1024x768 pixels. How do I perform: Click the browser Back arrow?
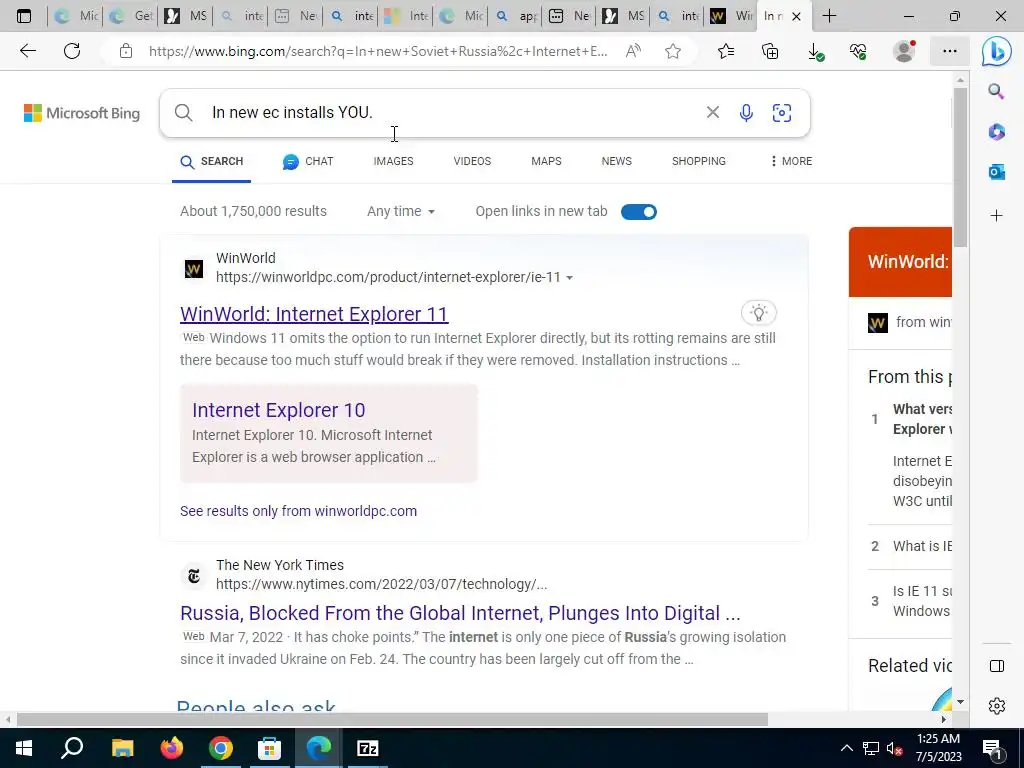point(27,51)
